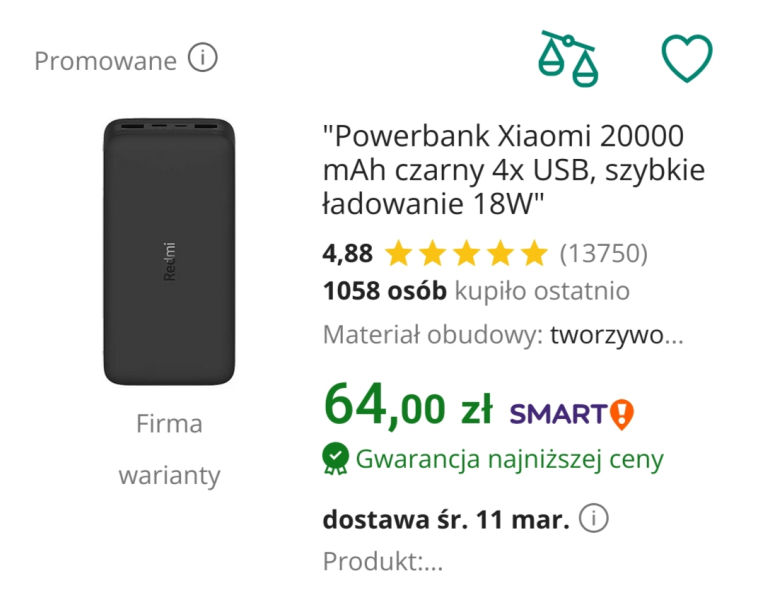Open the warianty option under the product
Screen dimensions: 763x600
169,475
